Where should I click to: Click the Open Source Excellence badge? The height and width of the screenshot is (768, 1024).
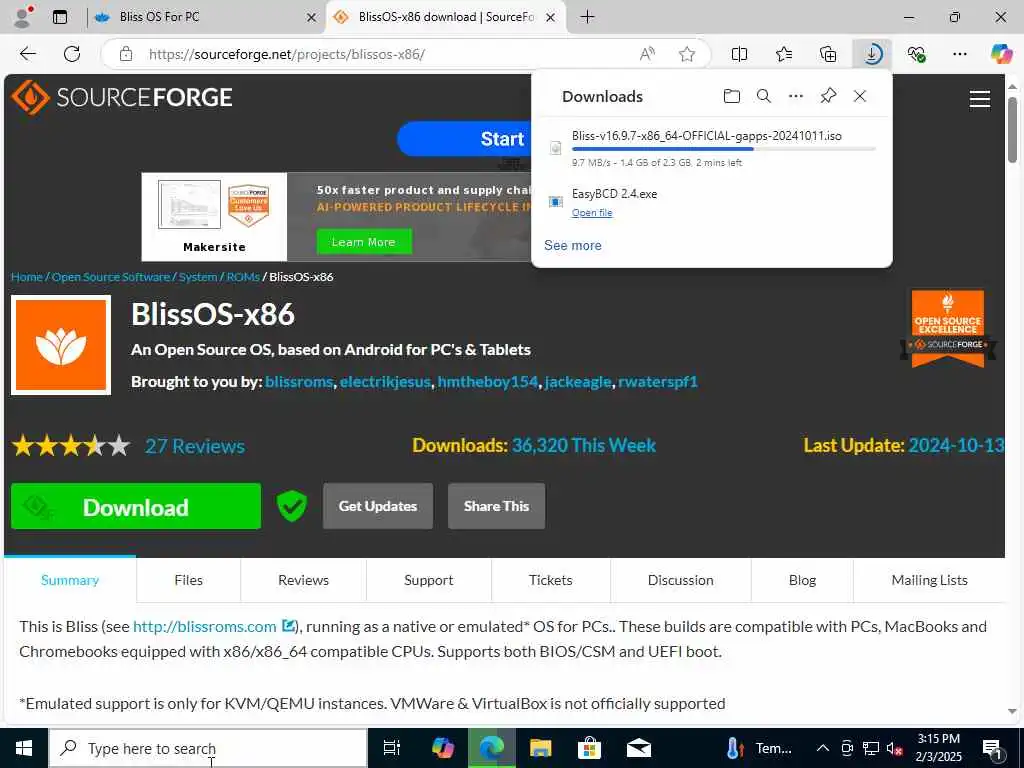coord(948,328)
